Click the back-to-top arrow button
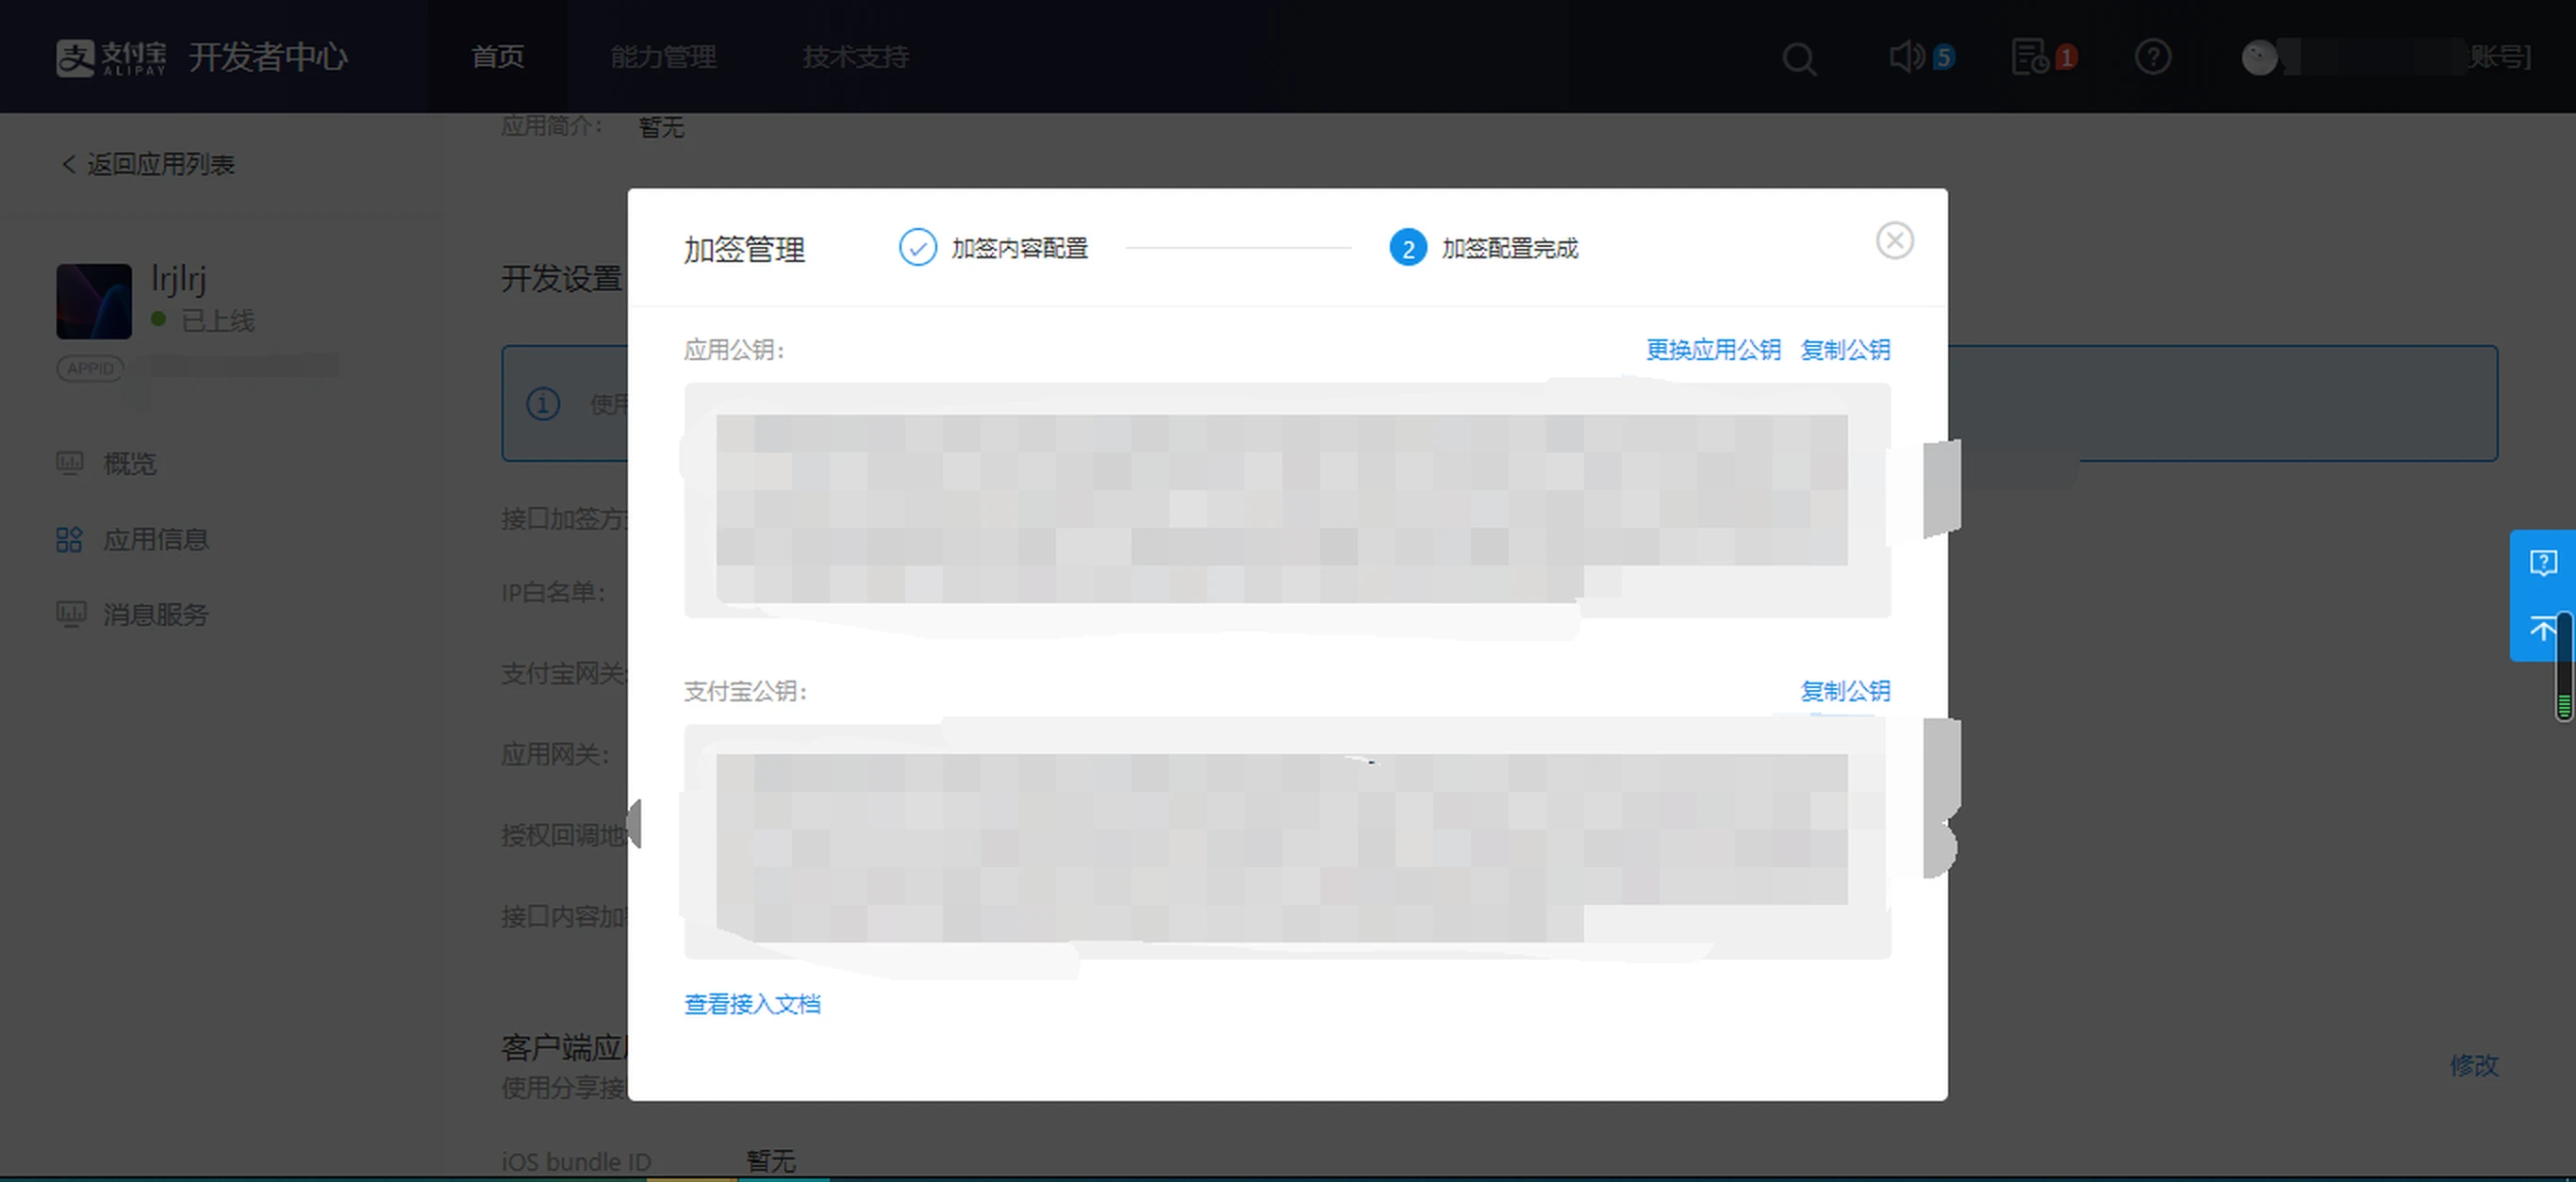 point(2541,629)
